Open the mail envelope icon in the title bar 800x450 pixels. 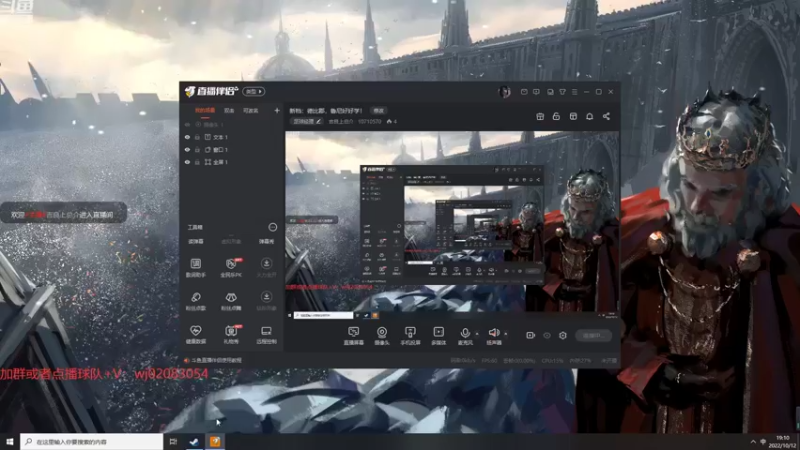point(524,92)
